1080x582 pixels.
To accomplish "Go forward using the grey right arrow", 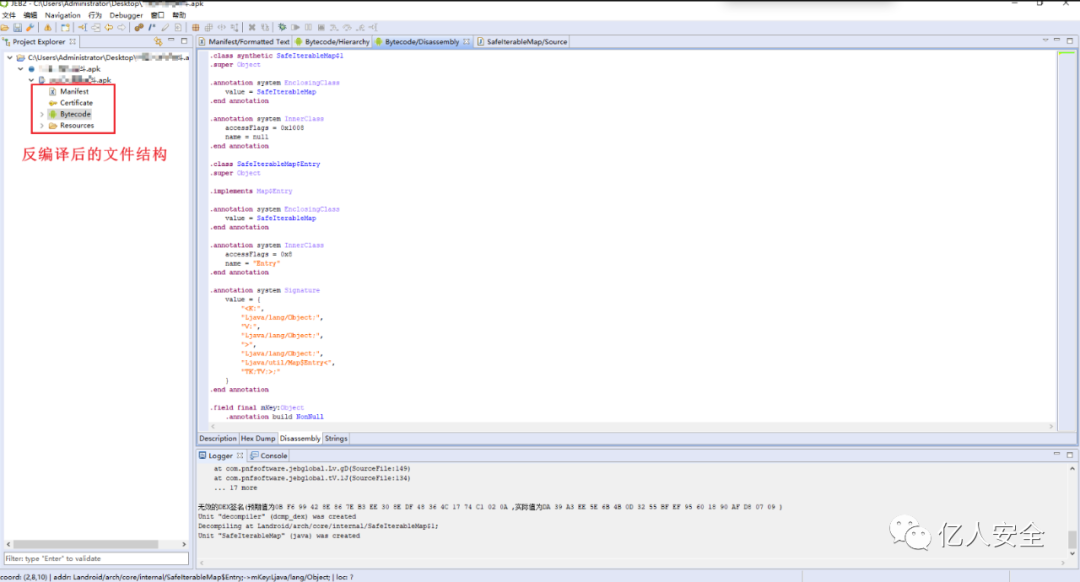I will 121,28.
